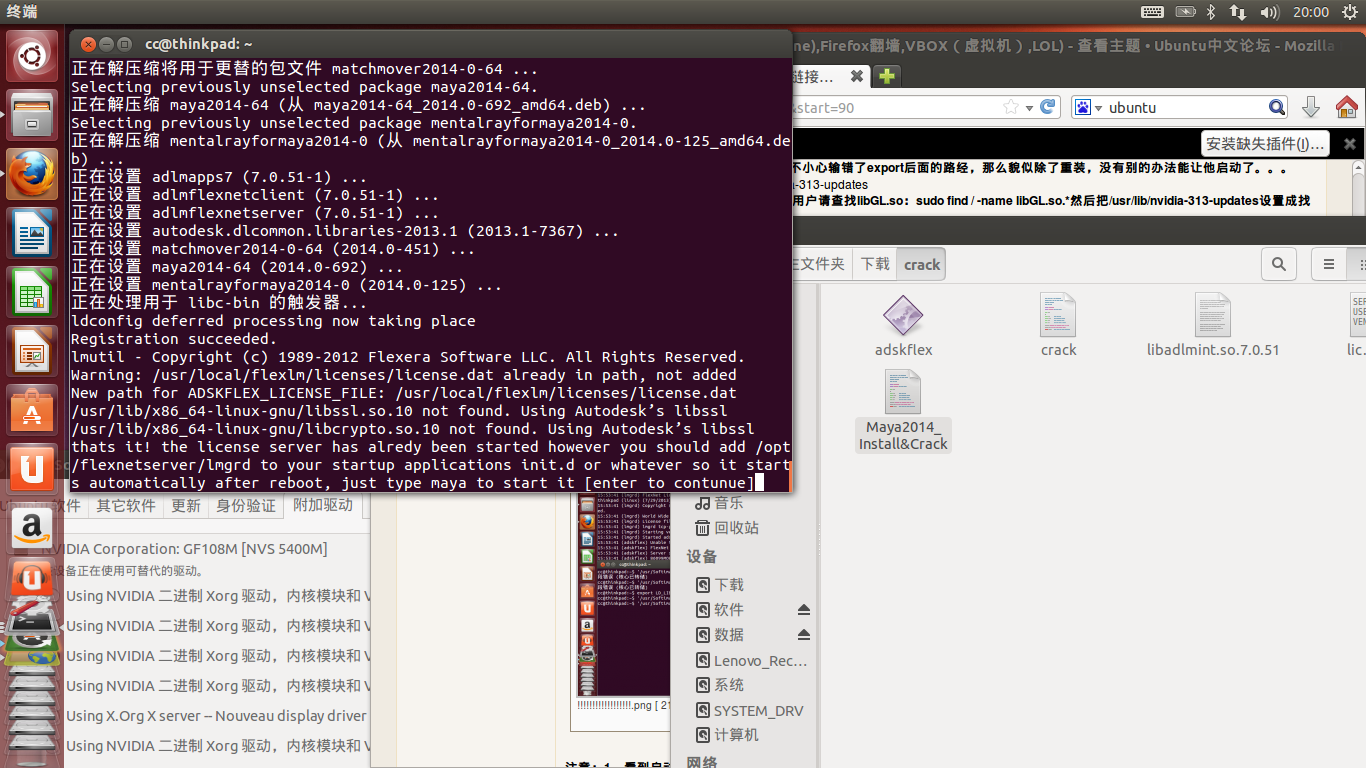
Task: Open the sound volume indicator
Action: coord(1270,12)
